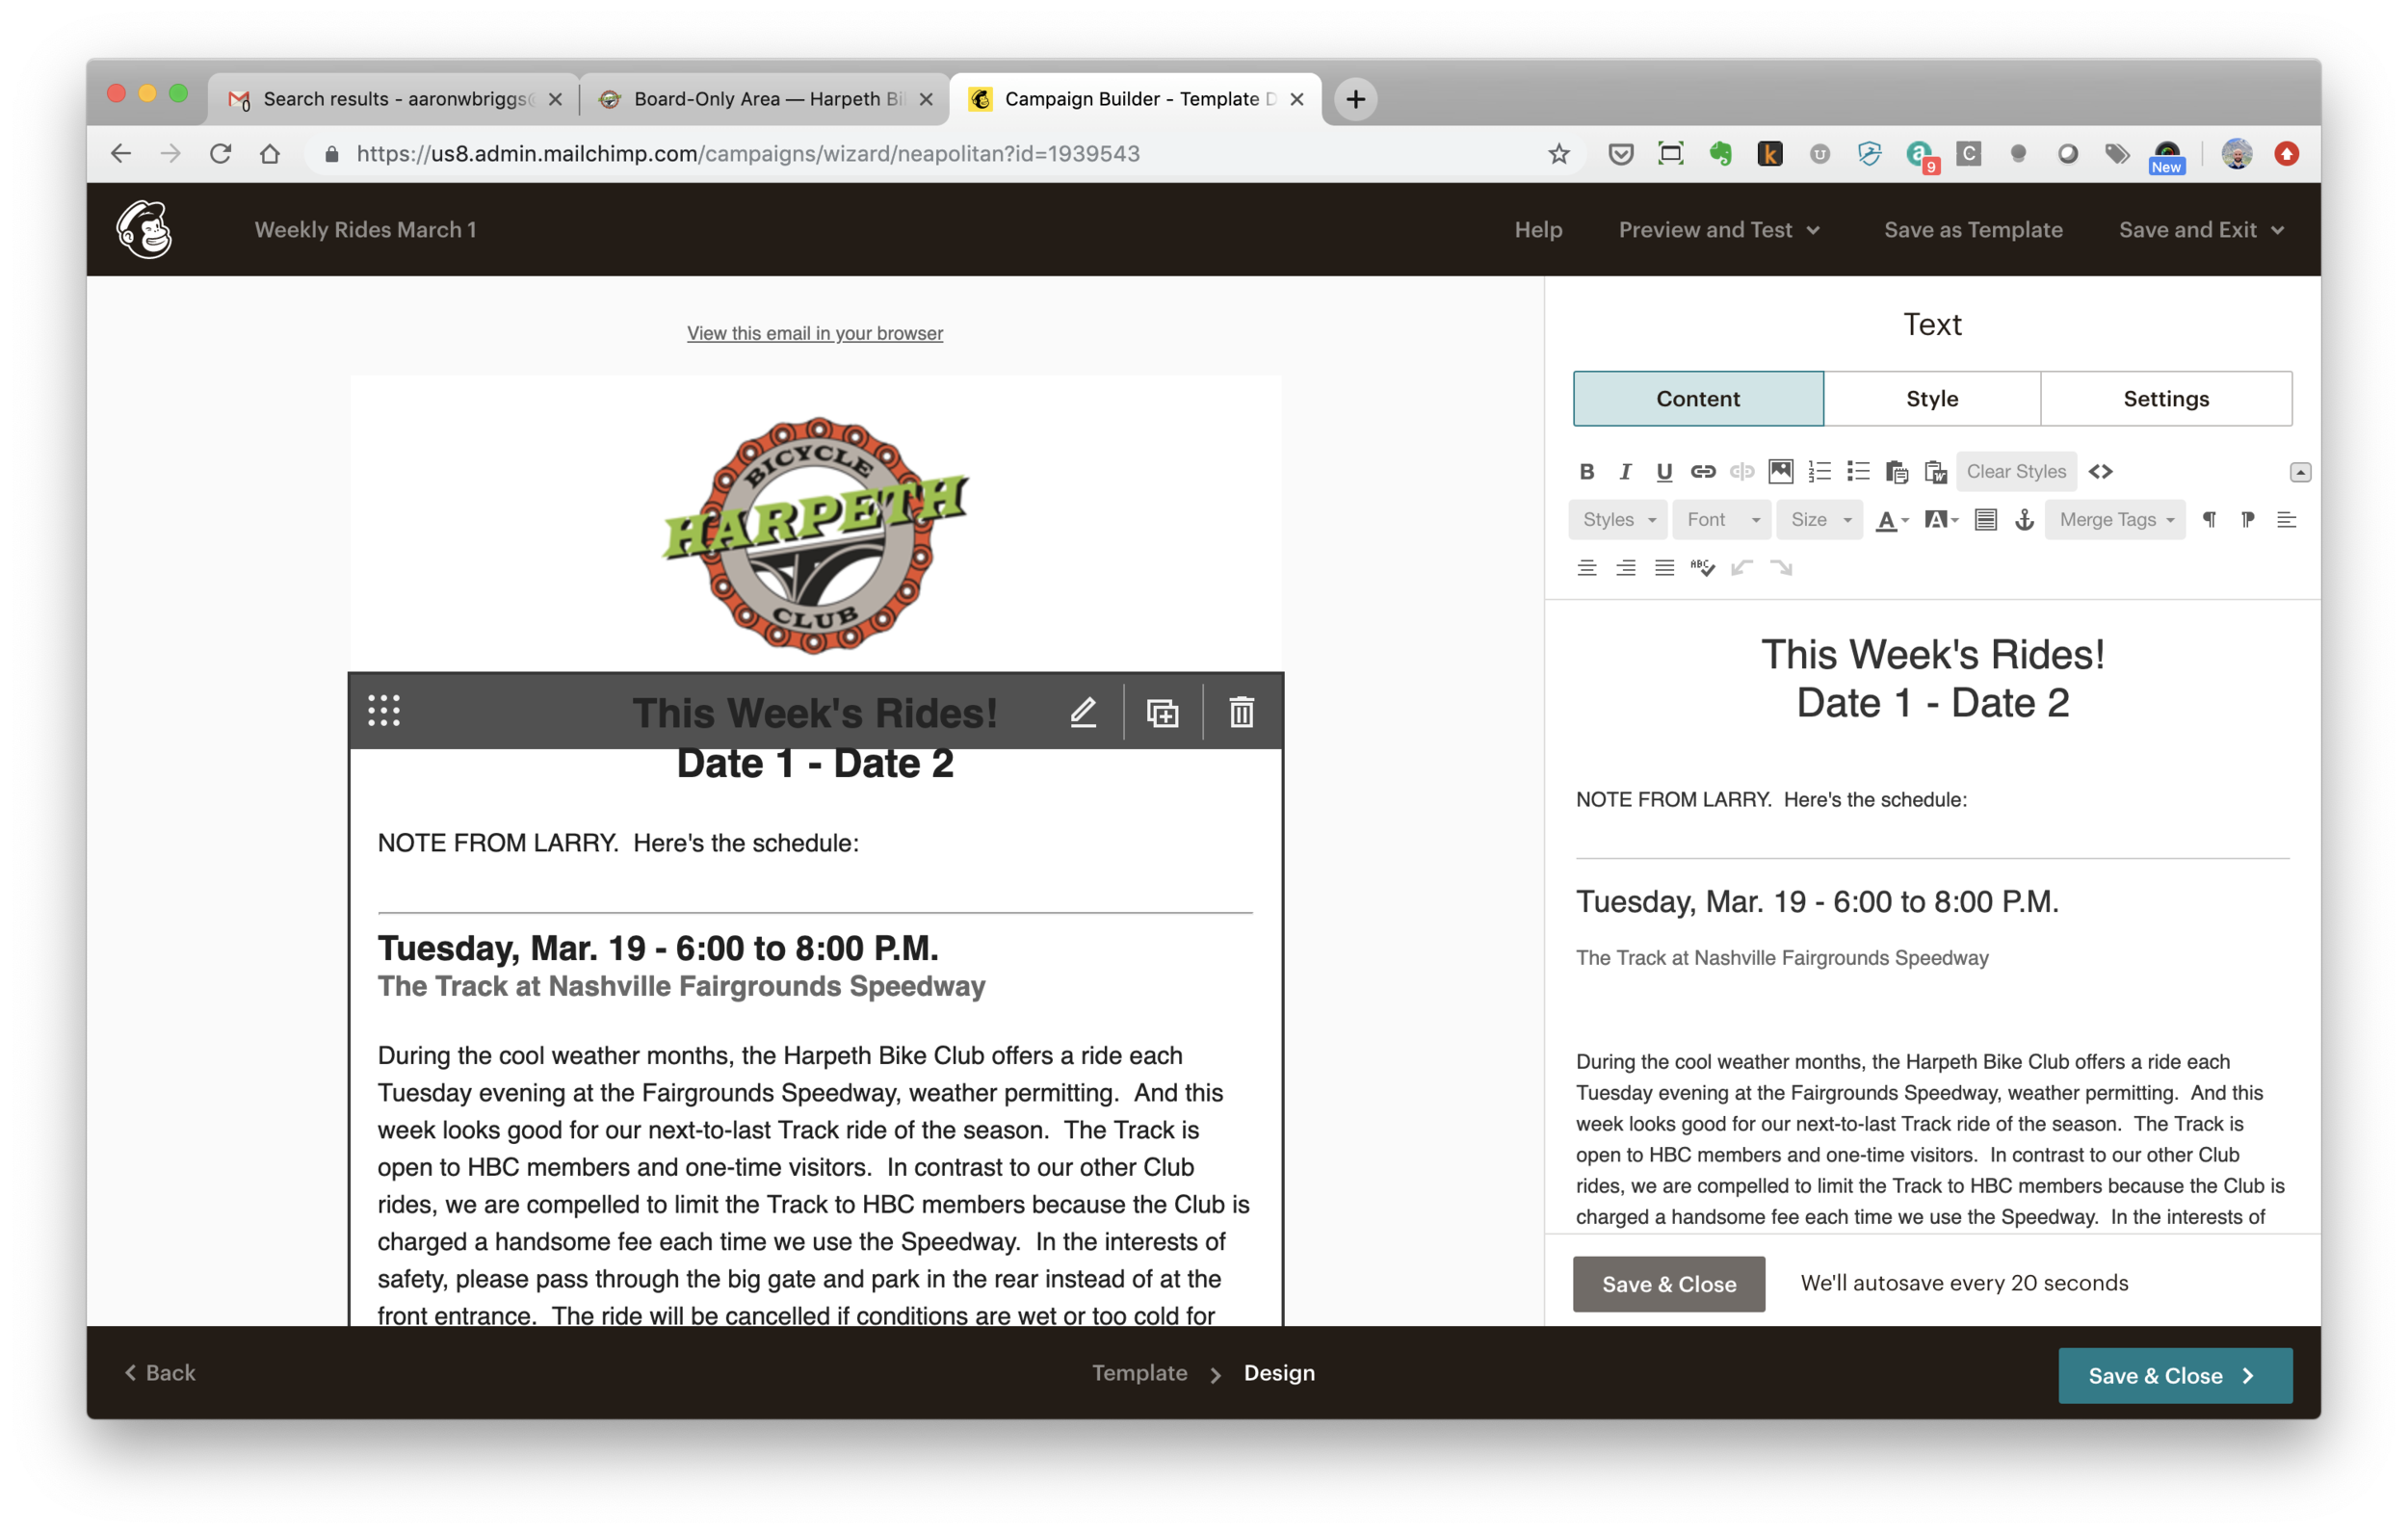Click the paste as plain text icon
Screen dimensions: 2408x1534
[x=1897, y=471]
